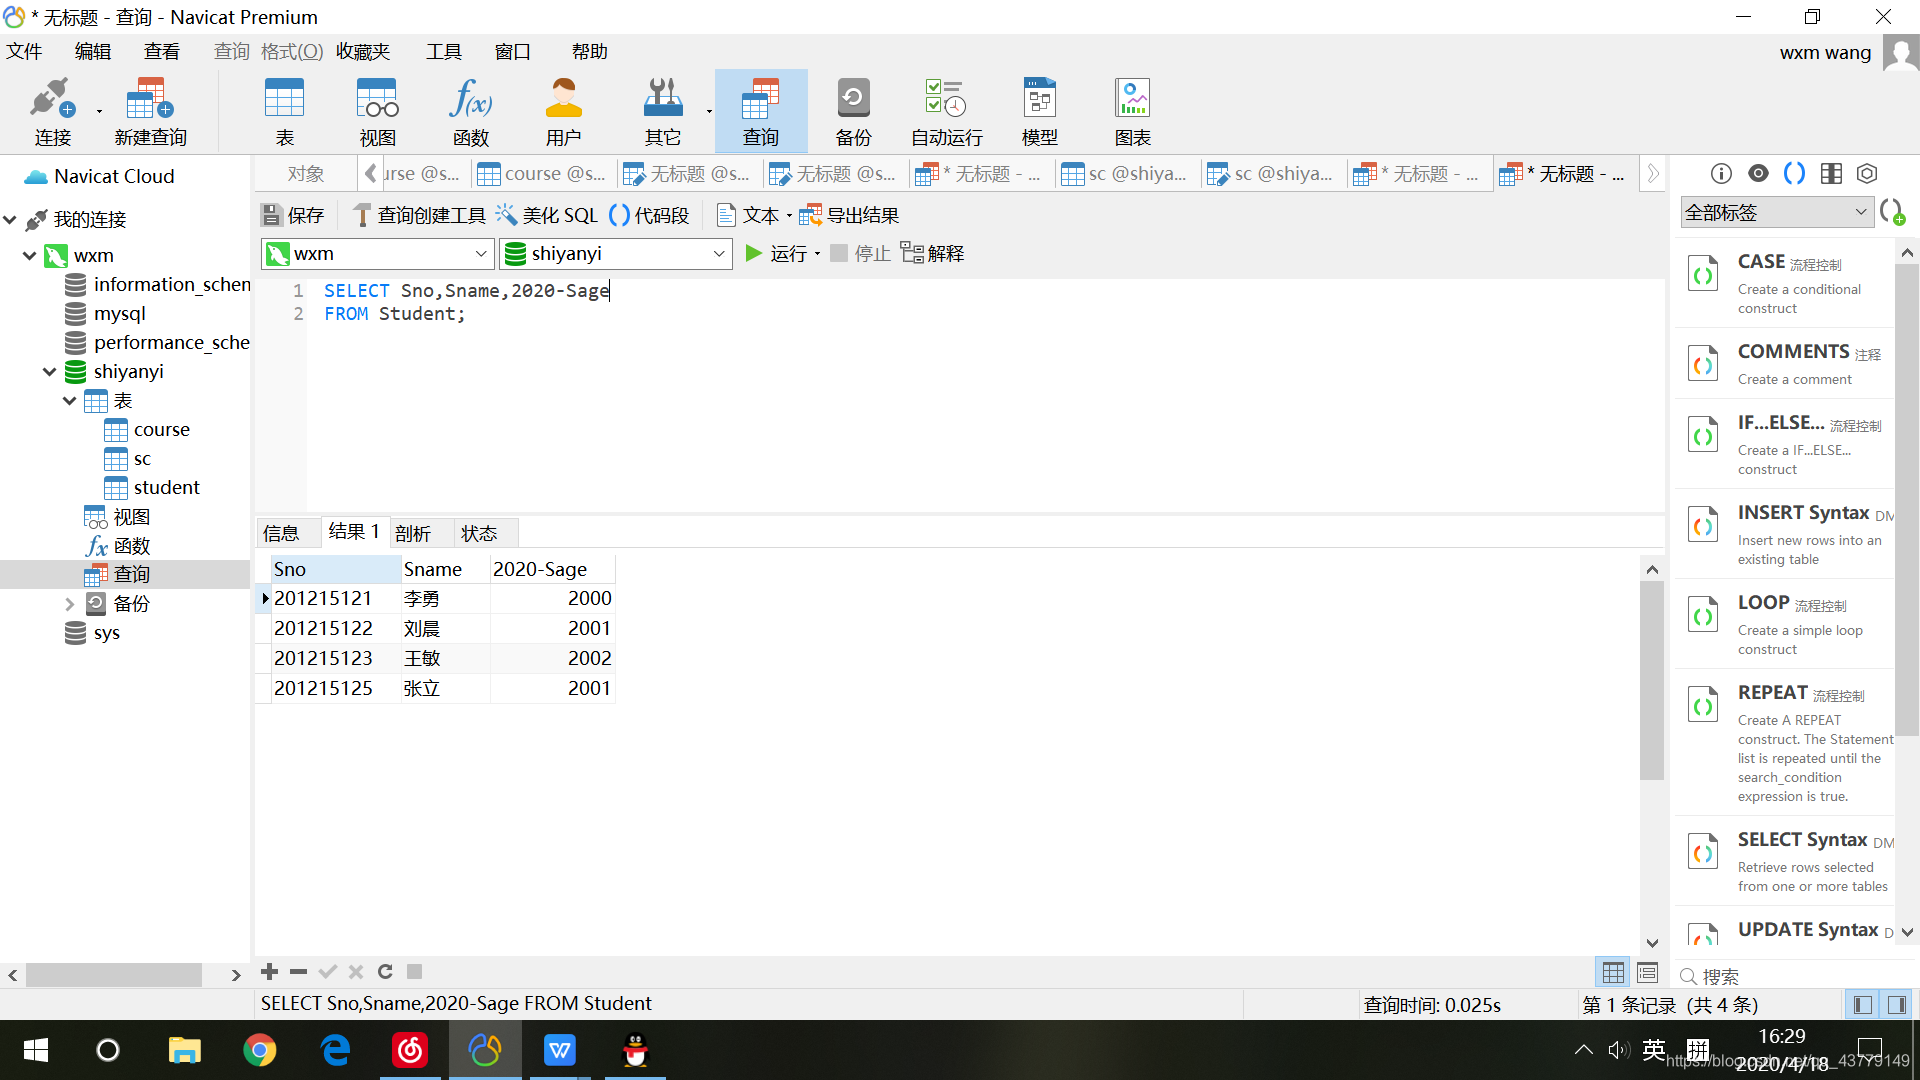
Task: Open the shiyanyi database dropdown
Action: 720,253
